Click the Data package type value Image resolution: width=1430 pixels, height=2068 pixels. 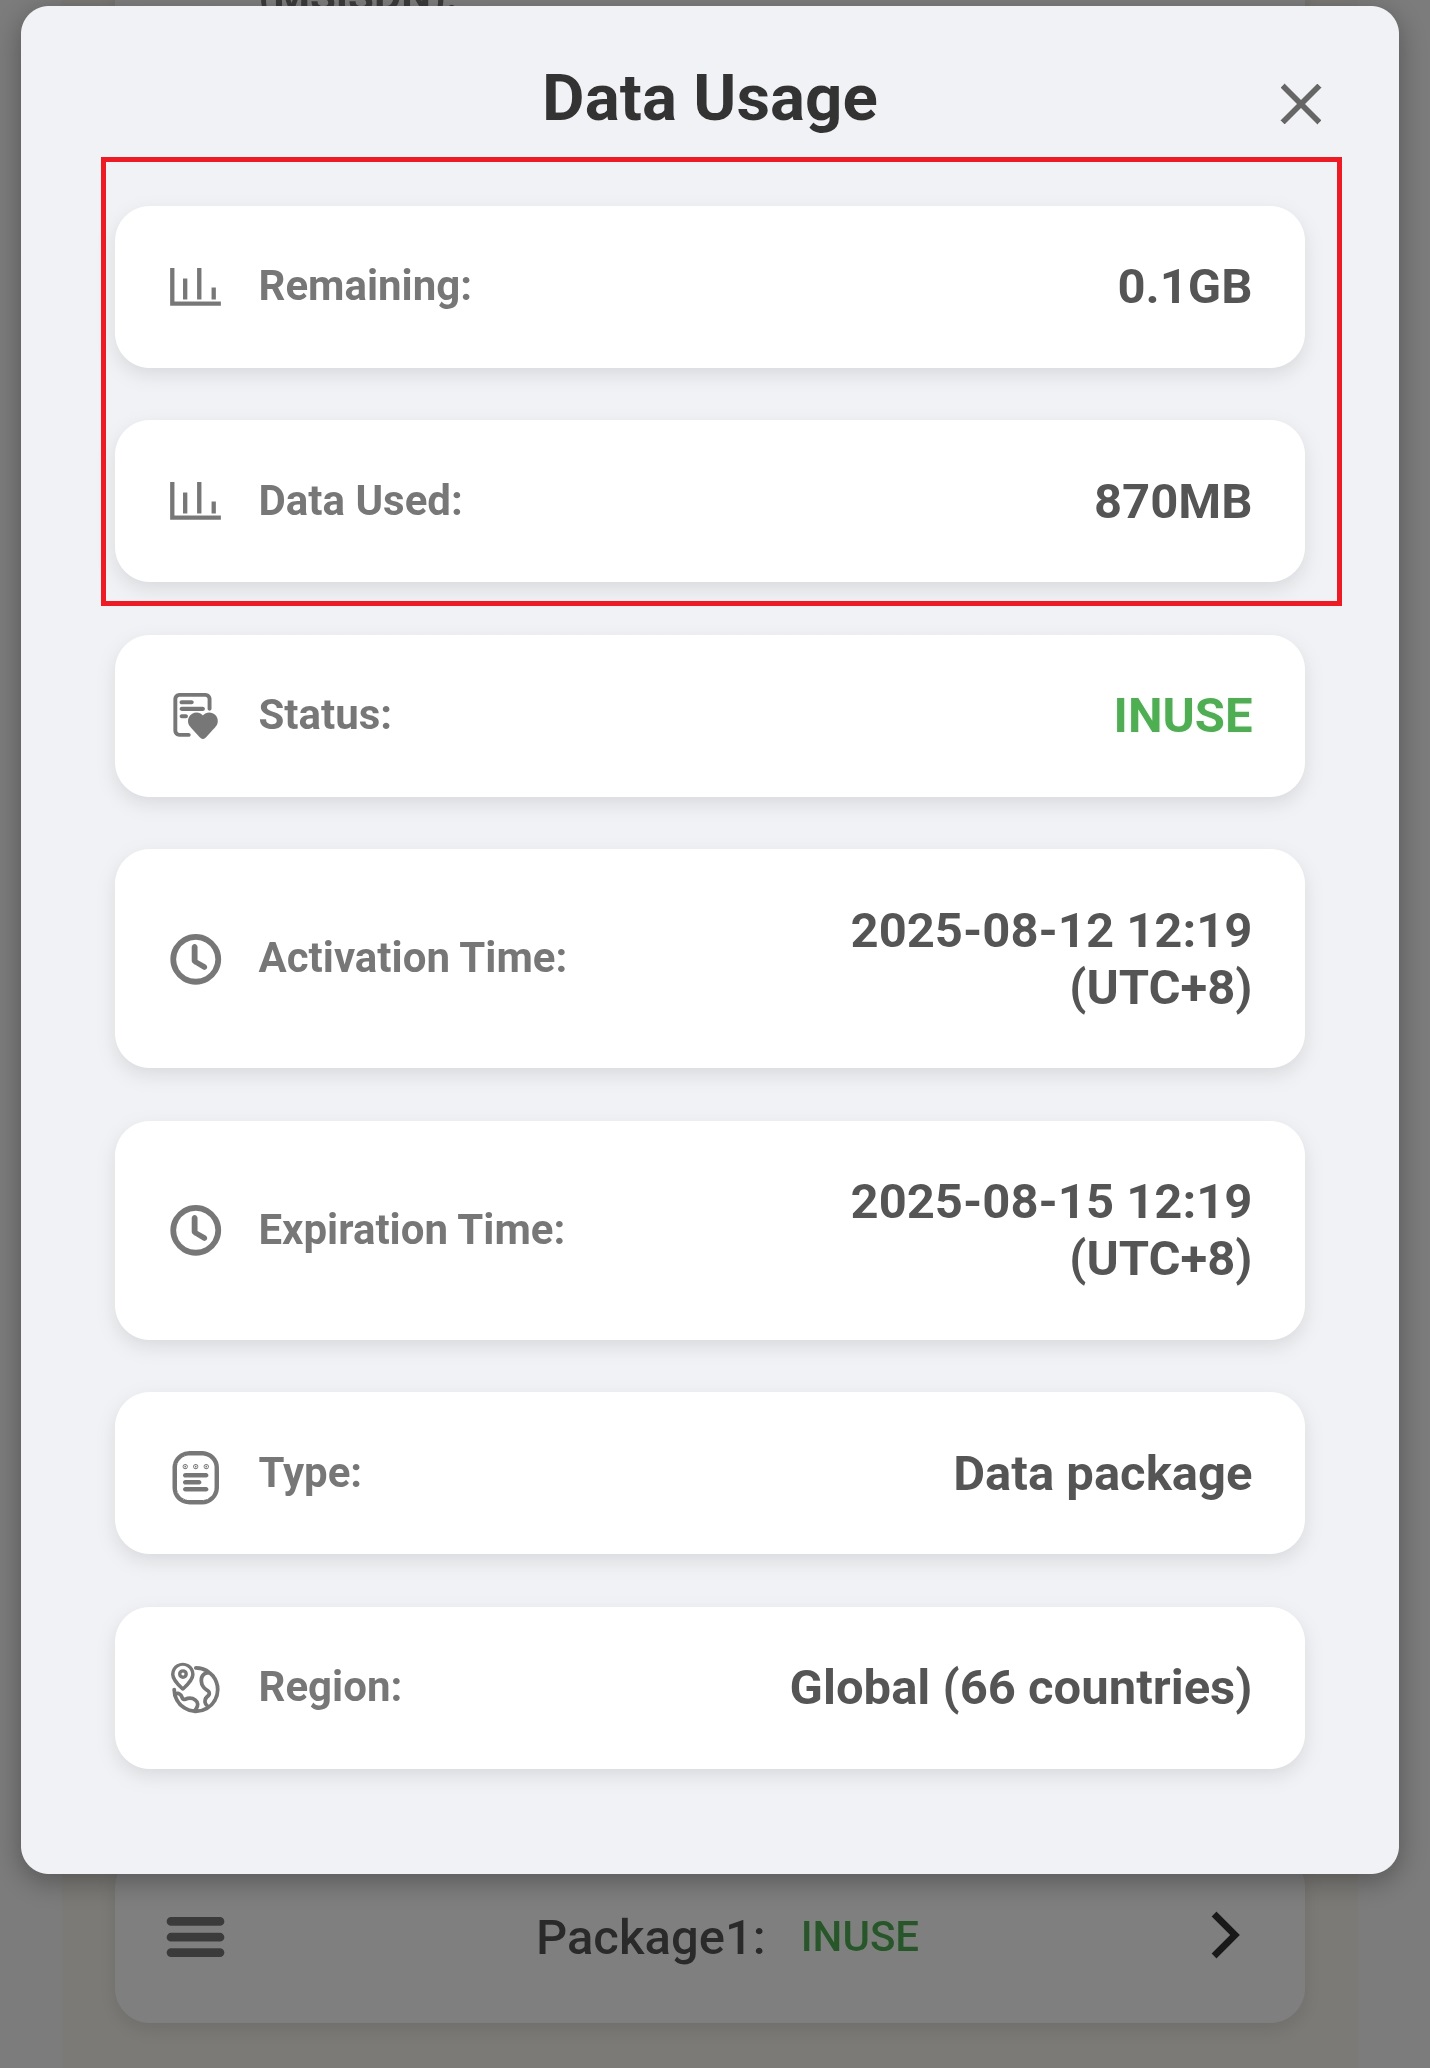(1103, 1474)
